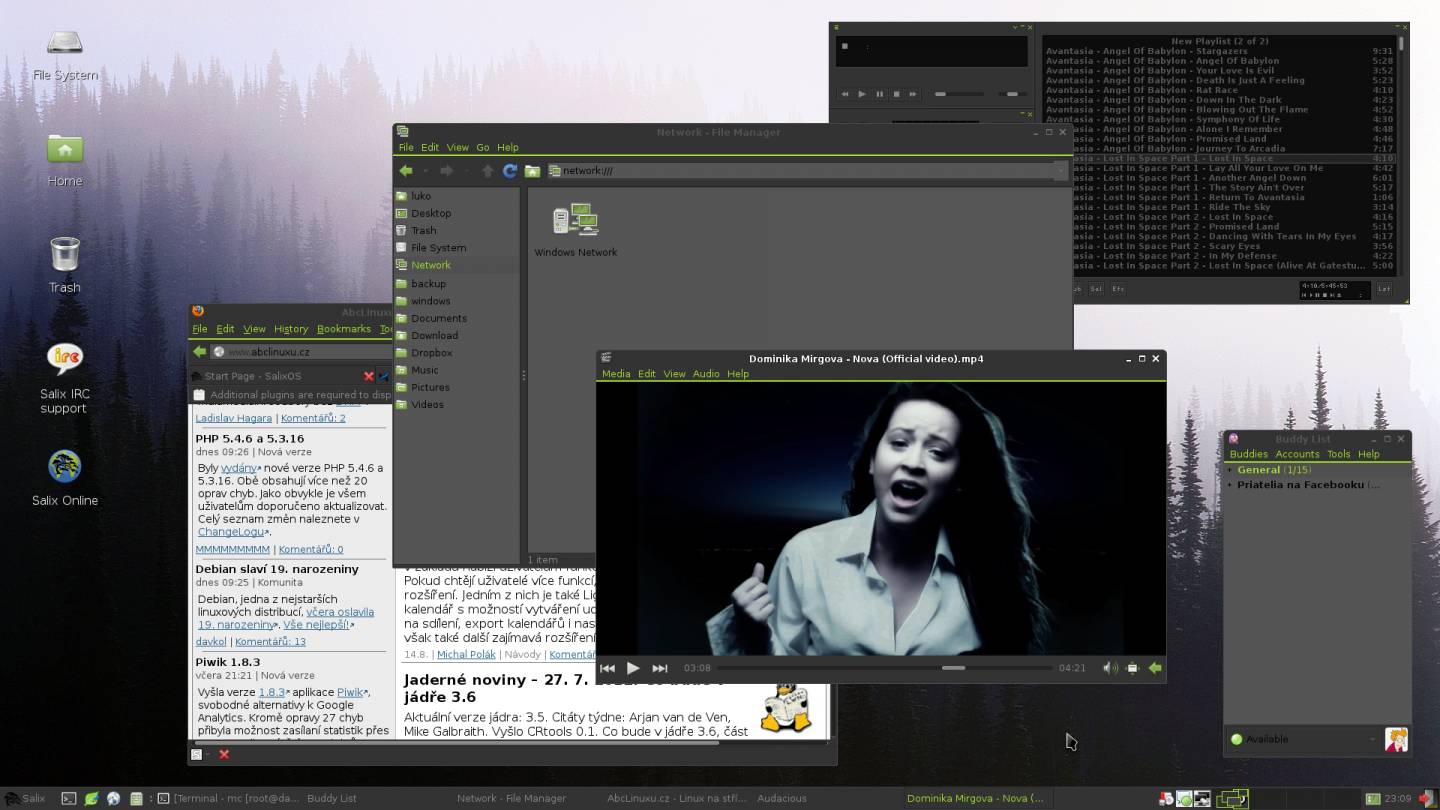Adjust the Audacious volume slider

click(x=960, y=94)
